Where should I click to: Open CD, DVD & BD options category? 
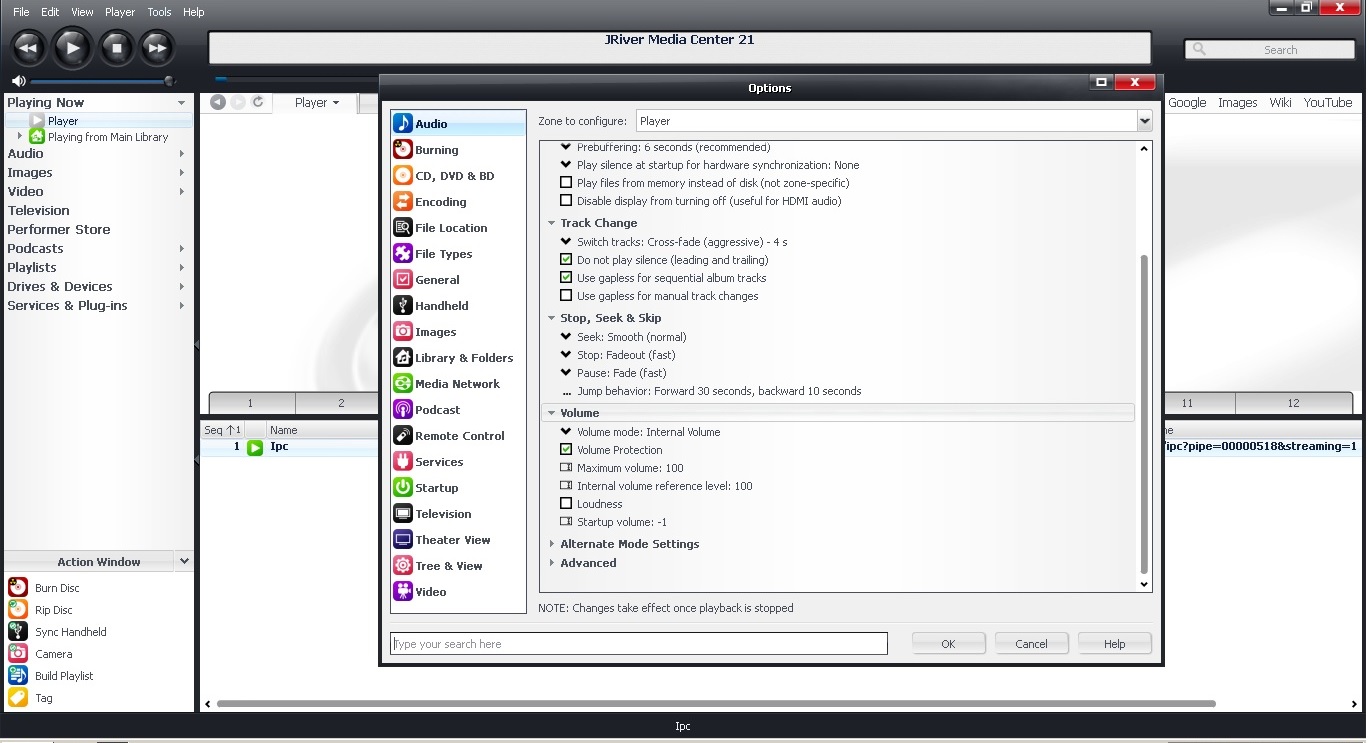pyautogui.click(x=458, y=176)
